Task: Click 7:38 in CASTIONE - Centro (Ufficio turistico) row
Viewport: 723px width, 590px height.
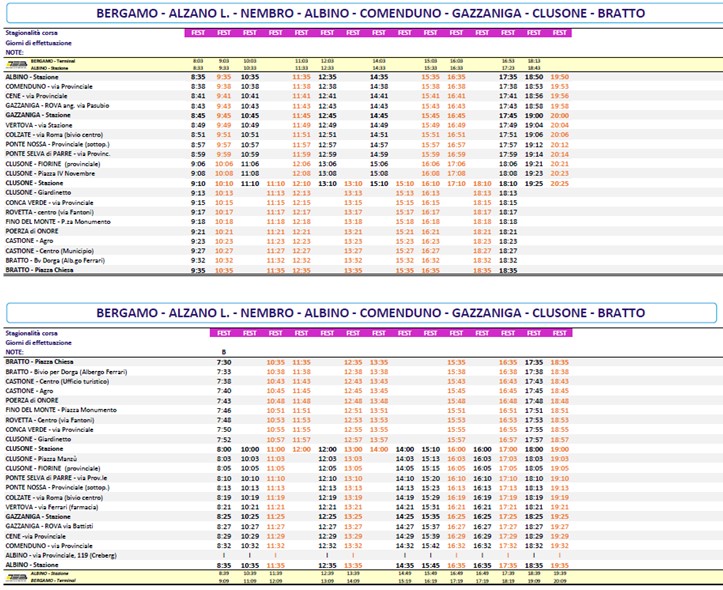Action: point(224,382)
